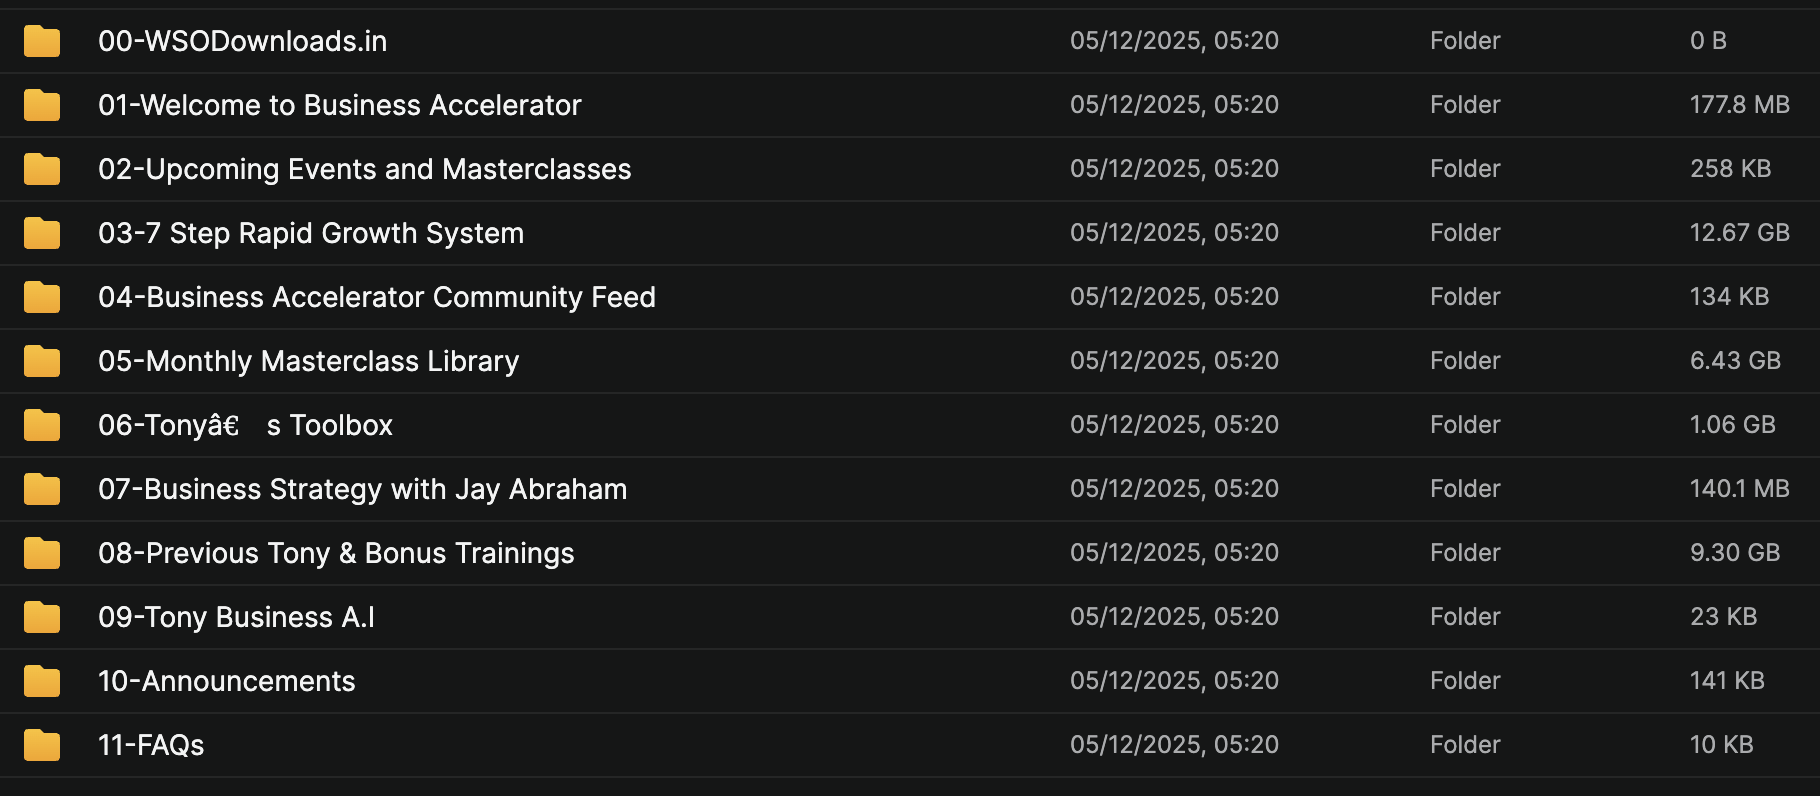Click Folder type label in 10-Announcements row
The width and height of the screenshot is (1820, 796).
pyautogui.click(x=1465, y=681)
